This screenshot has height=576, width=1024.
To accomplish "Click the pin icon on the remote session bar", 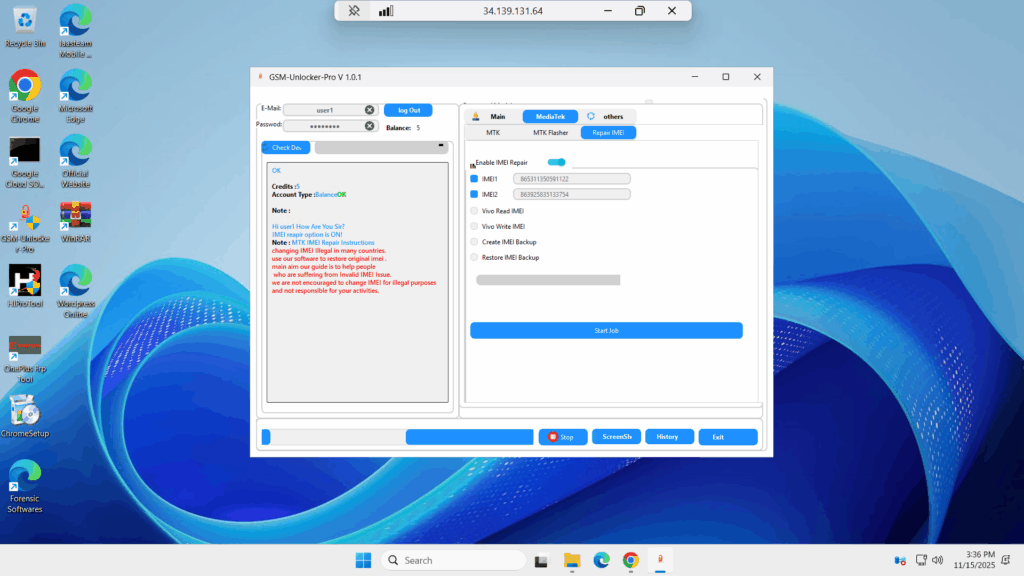I will pyautogui.click(x=354, y=11).
